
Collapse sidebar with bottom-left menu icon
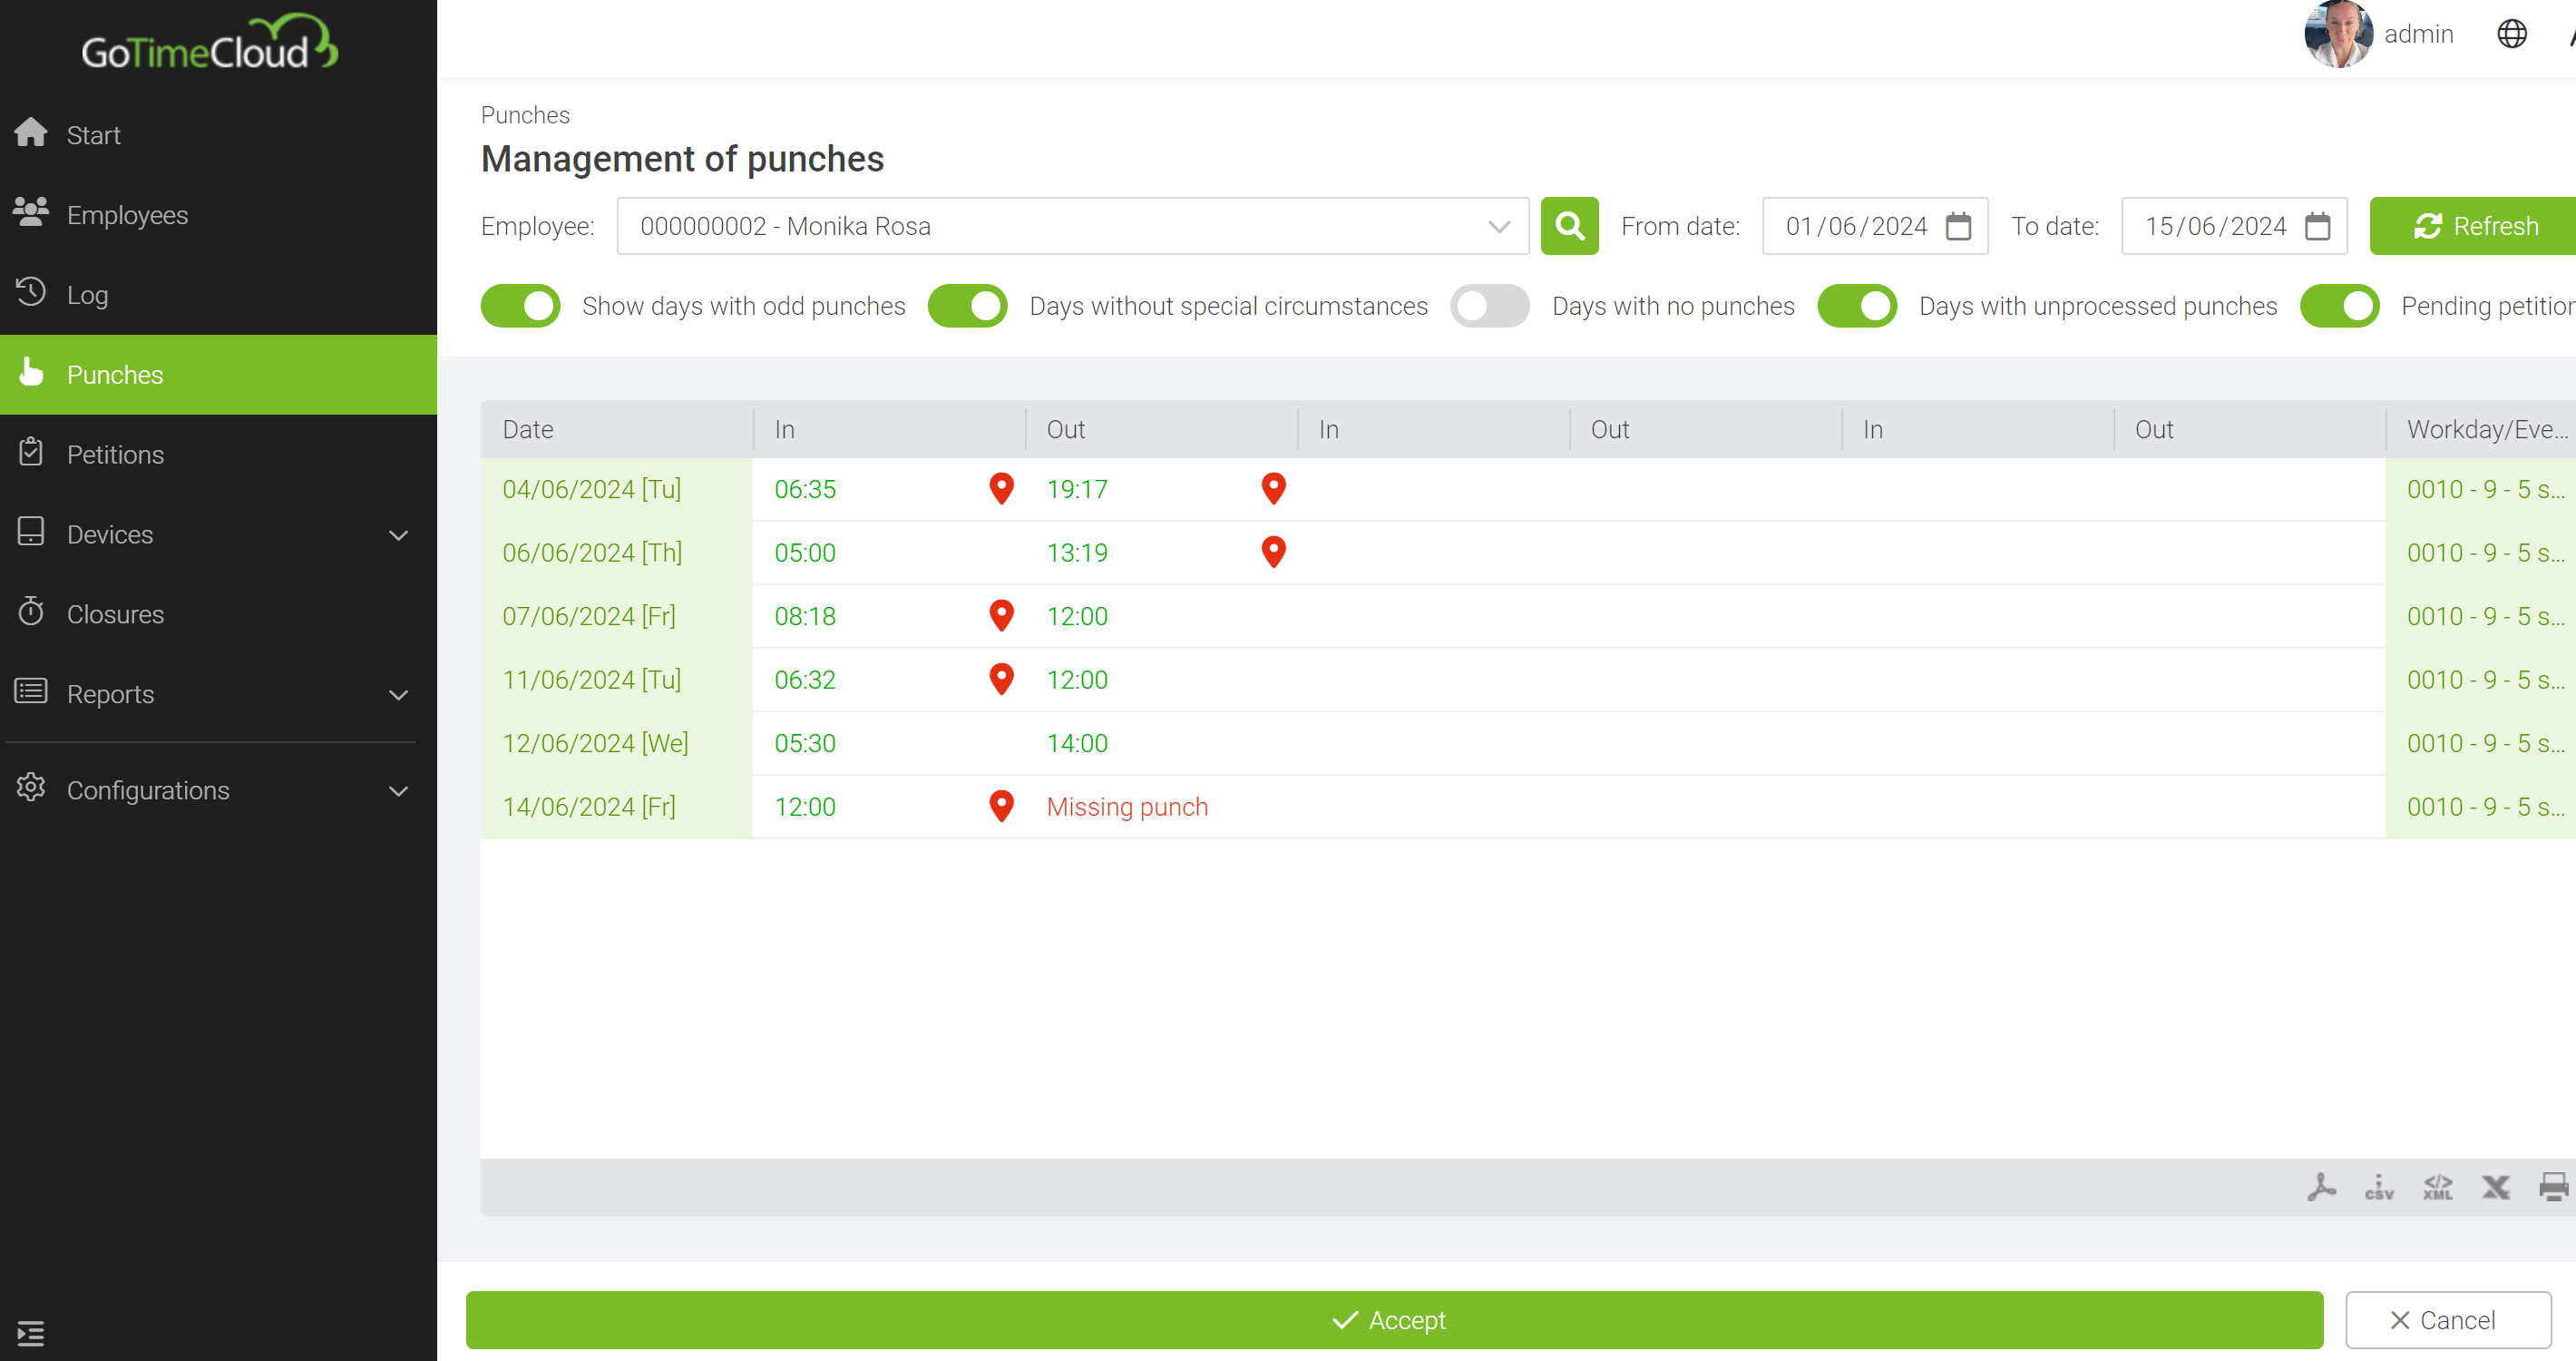pyautogui.click(x=31, y=1333)
